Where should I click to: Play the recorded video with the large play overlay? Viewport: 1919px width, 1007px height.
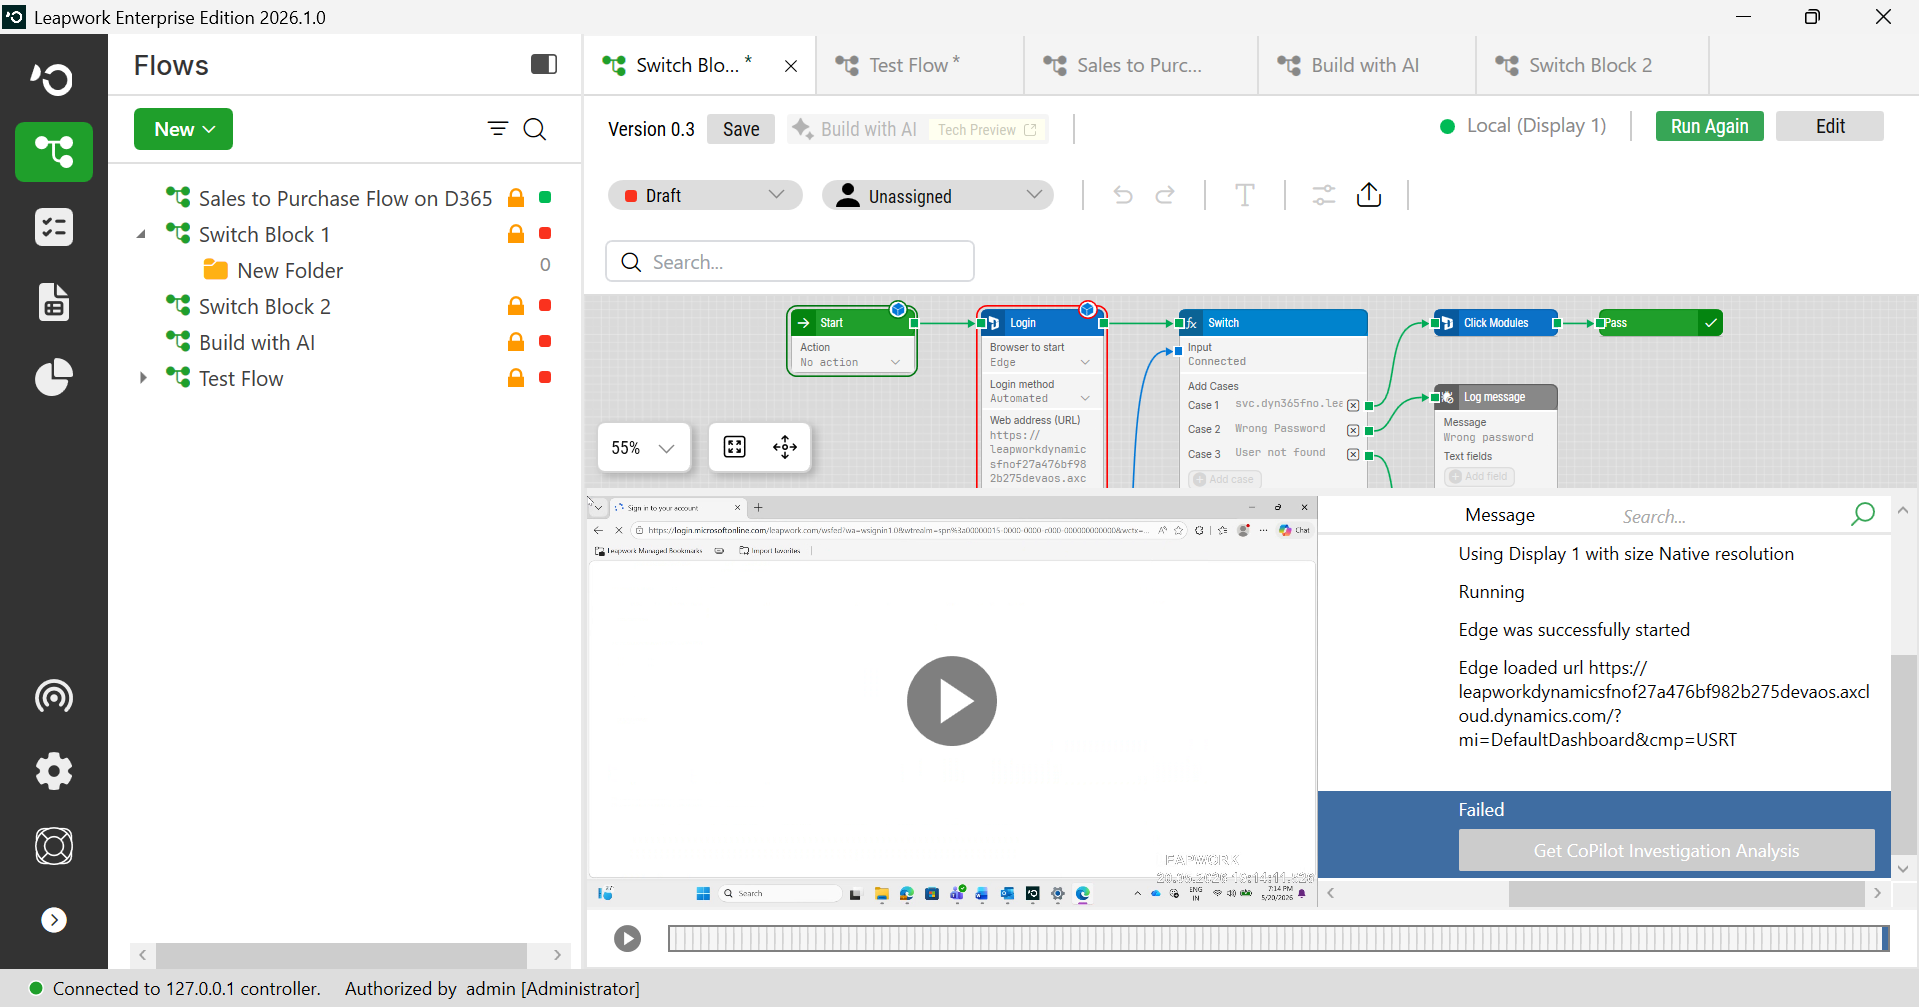[951, 700]
